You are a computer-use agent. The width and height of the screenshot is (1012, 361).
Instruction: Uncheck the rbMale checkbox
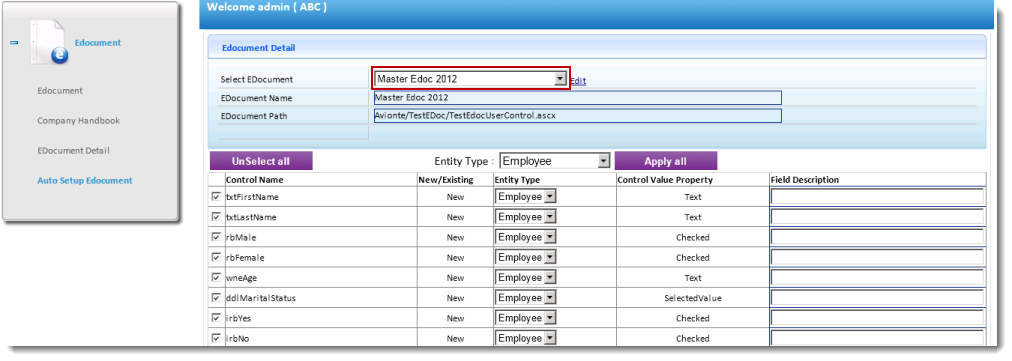tap(216, 237)
